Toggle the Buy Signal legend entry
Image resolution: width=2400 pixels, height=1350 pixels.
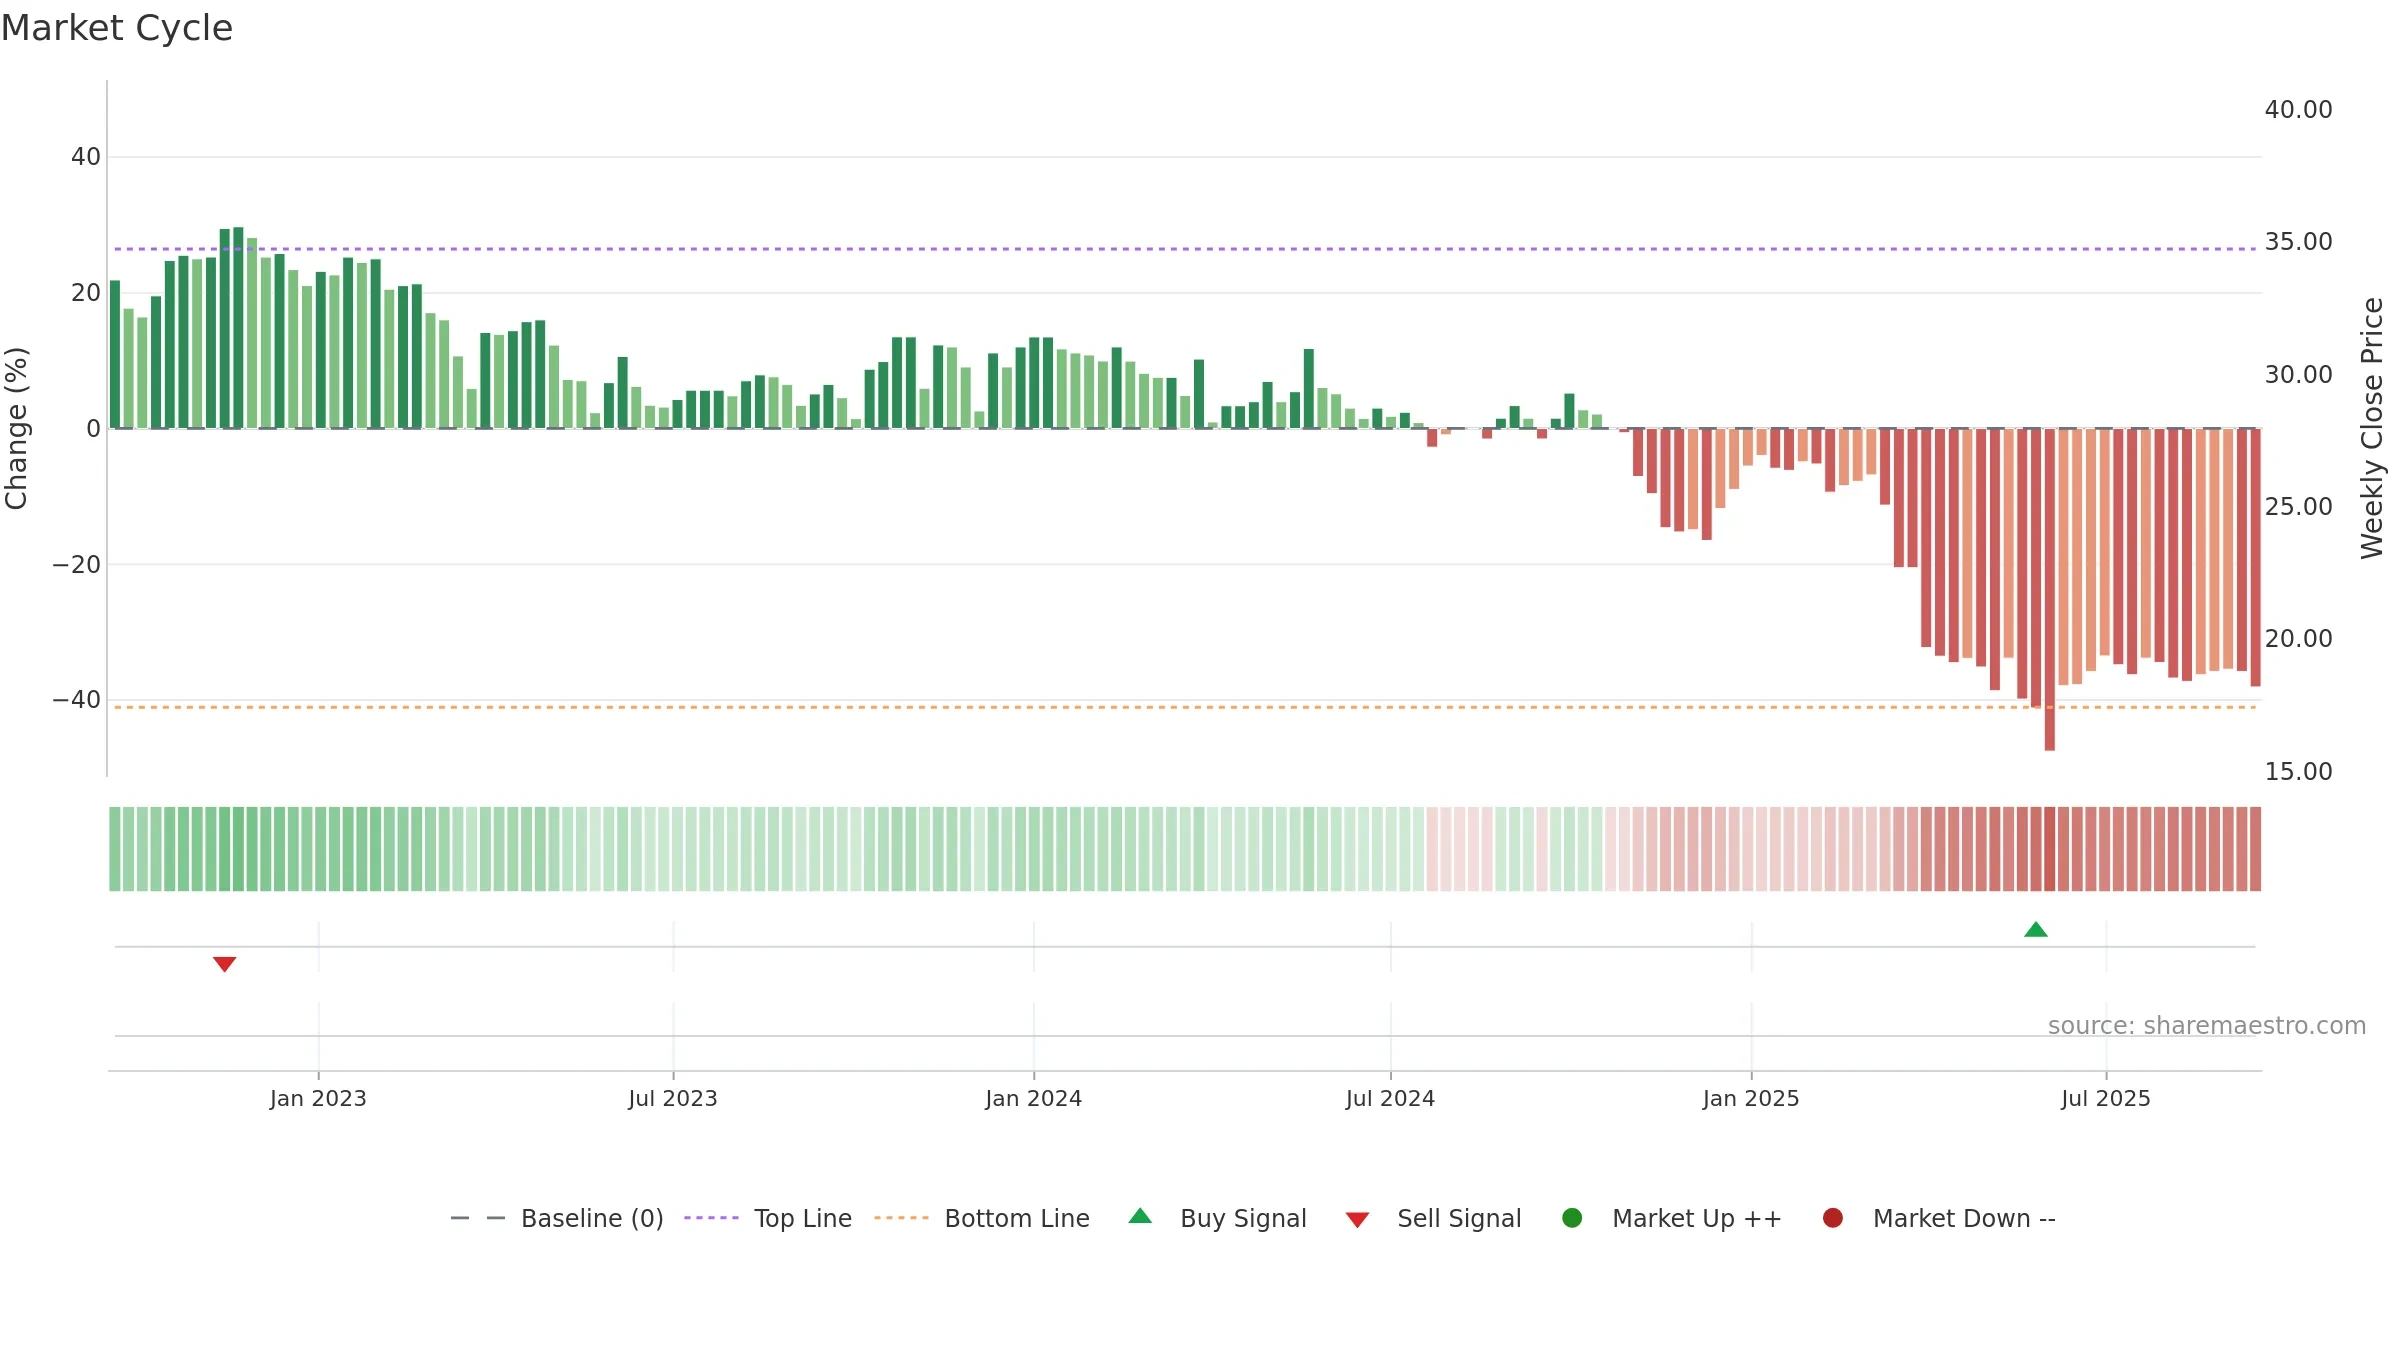pyautogui.click(x=1217, y=1218)
